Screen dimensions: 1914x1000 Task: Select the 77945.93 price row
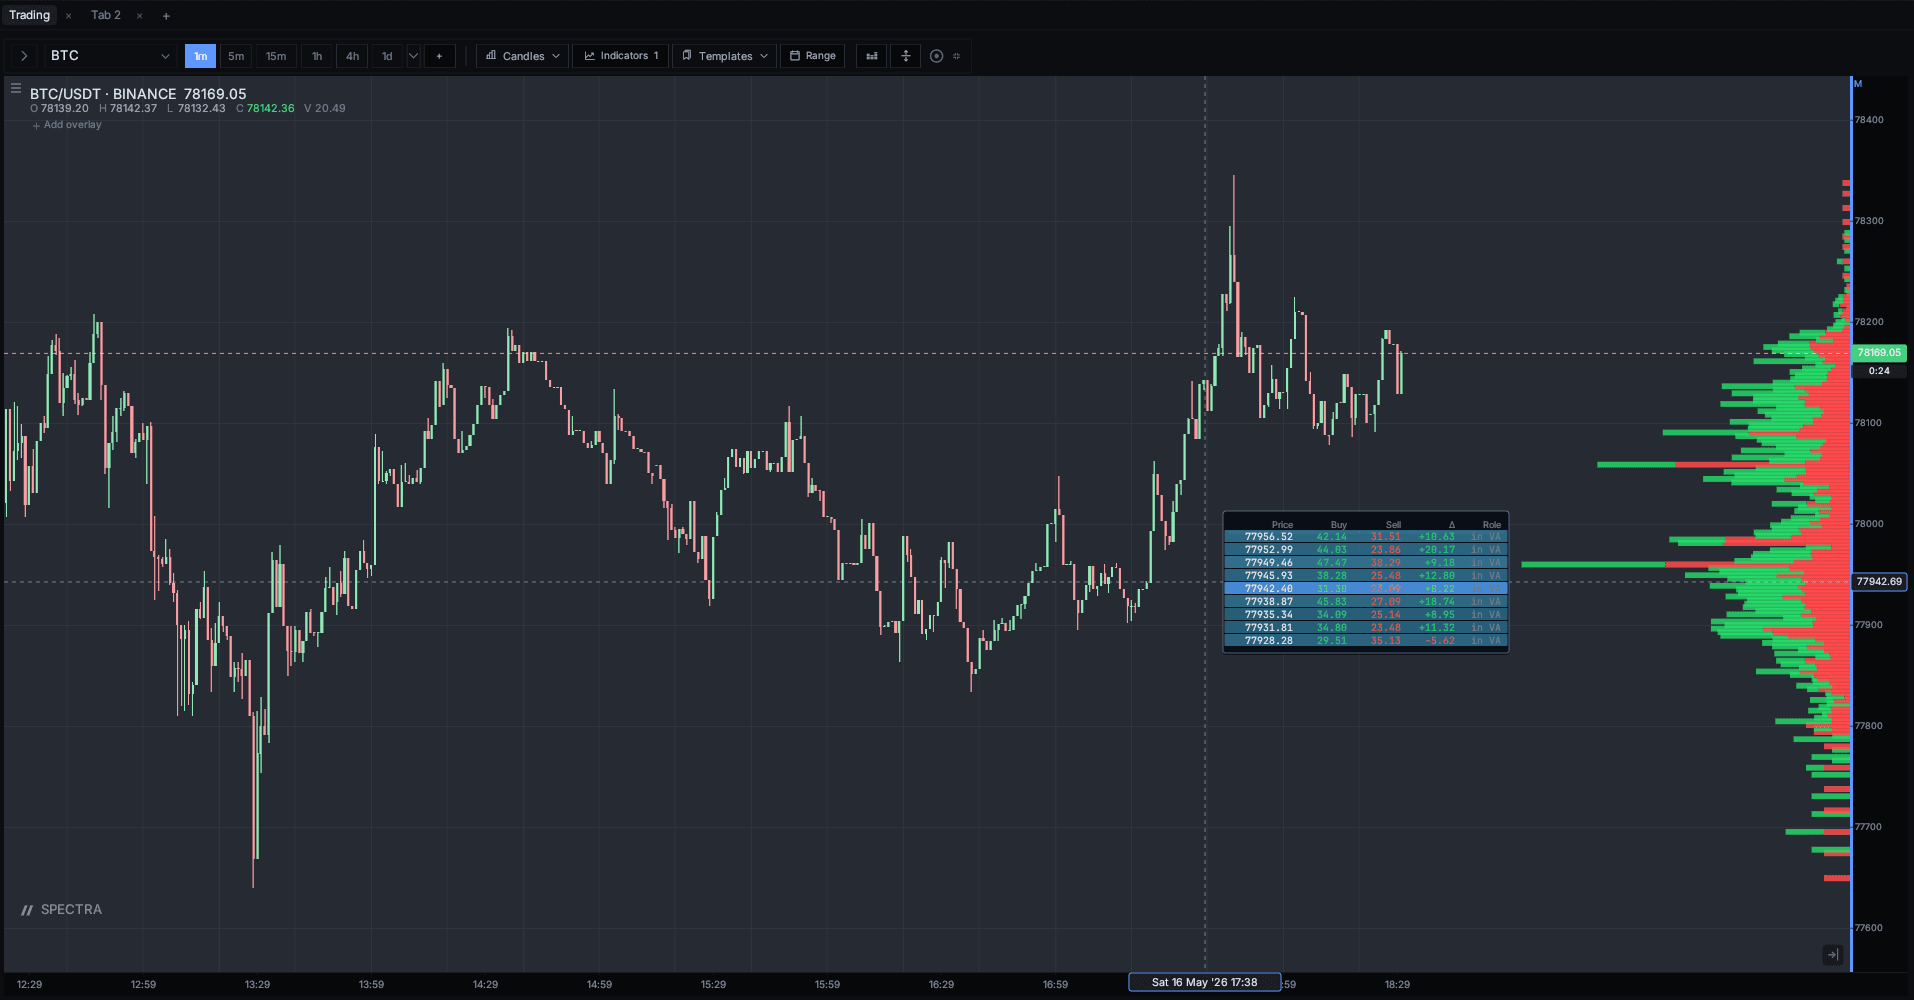(x=1365, y=576)
